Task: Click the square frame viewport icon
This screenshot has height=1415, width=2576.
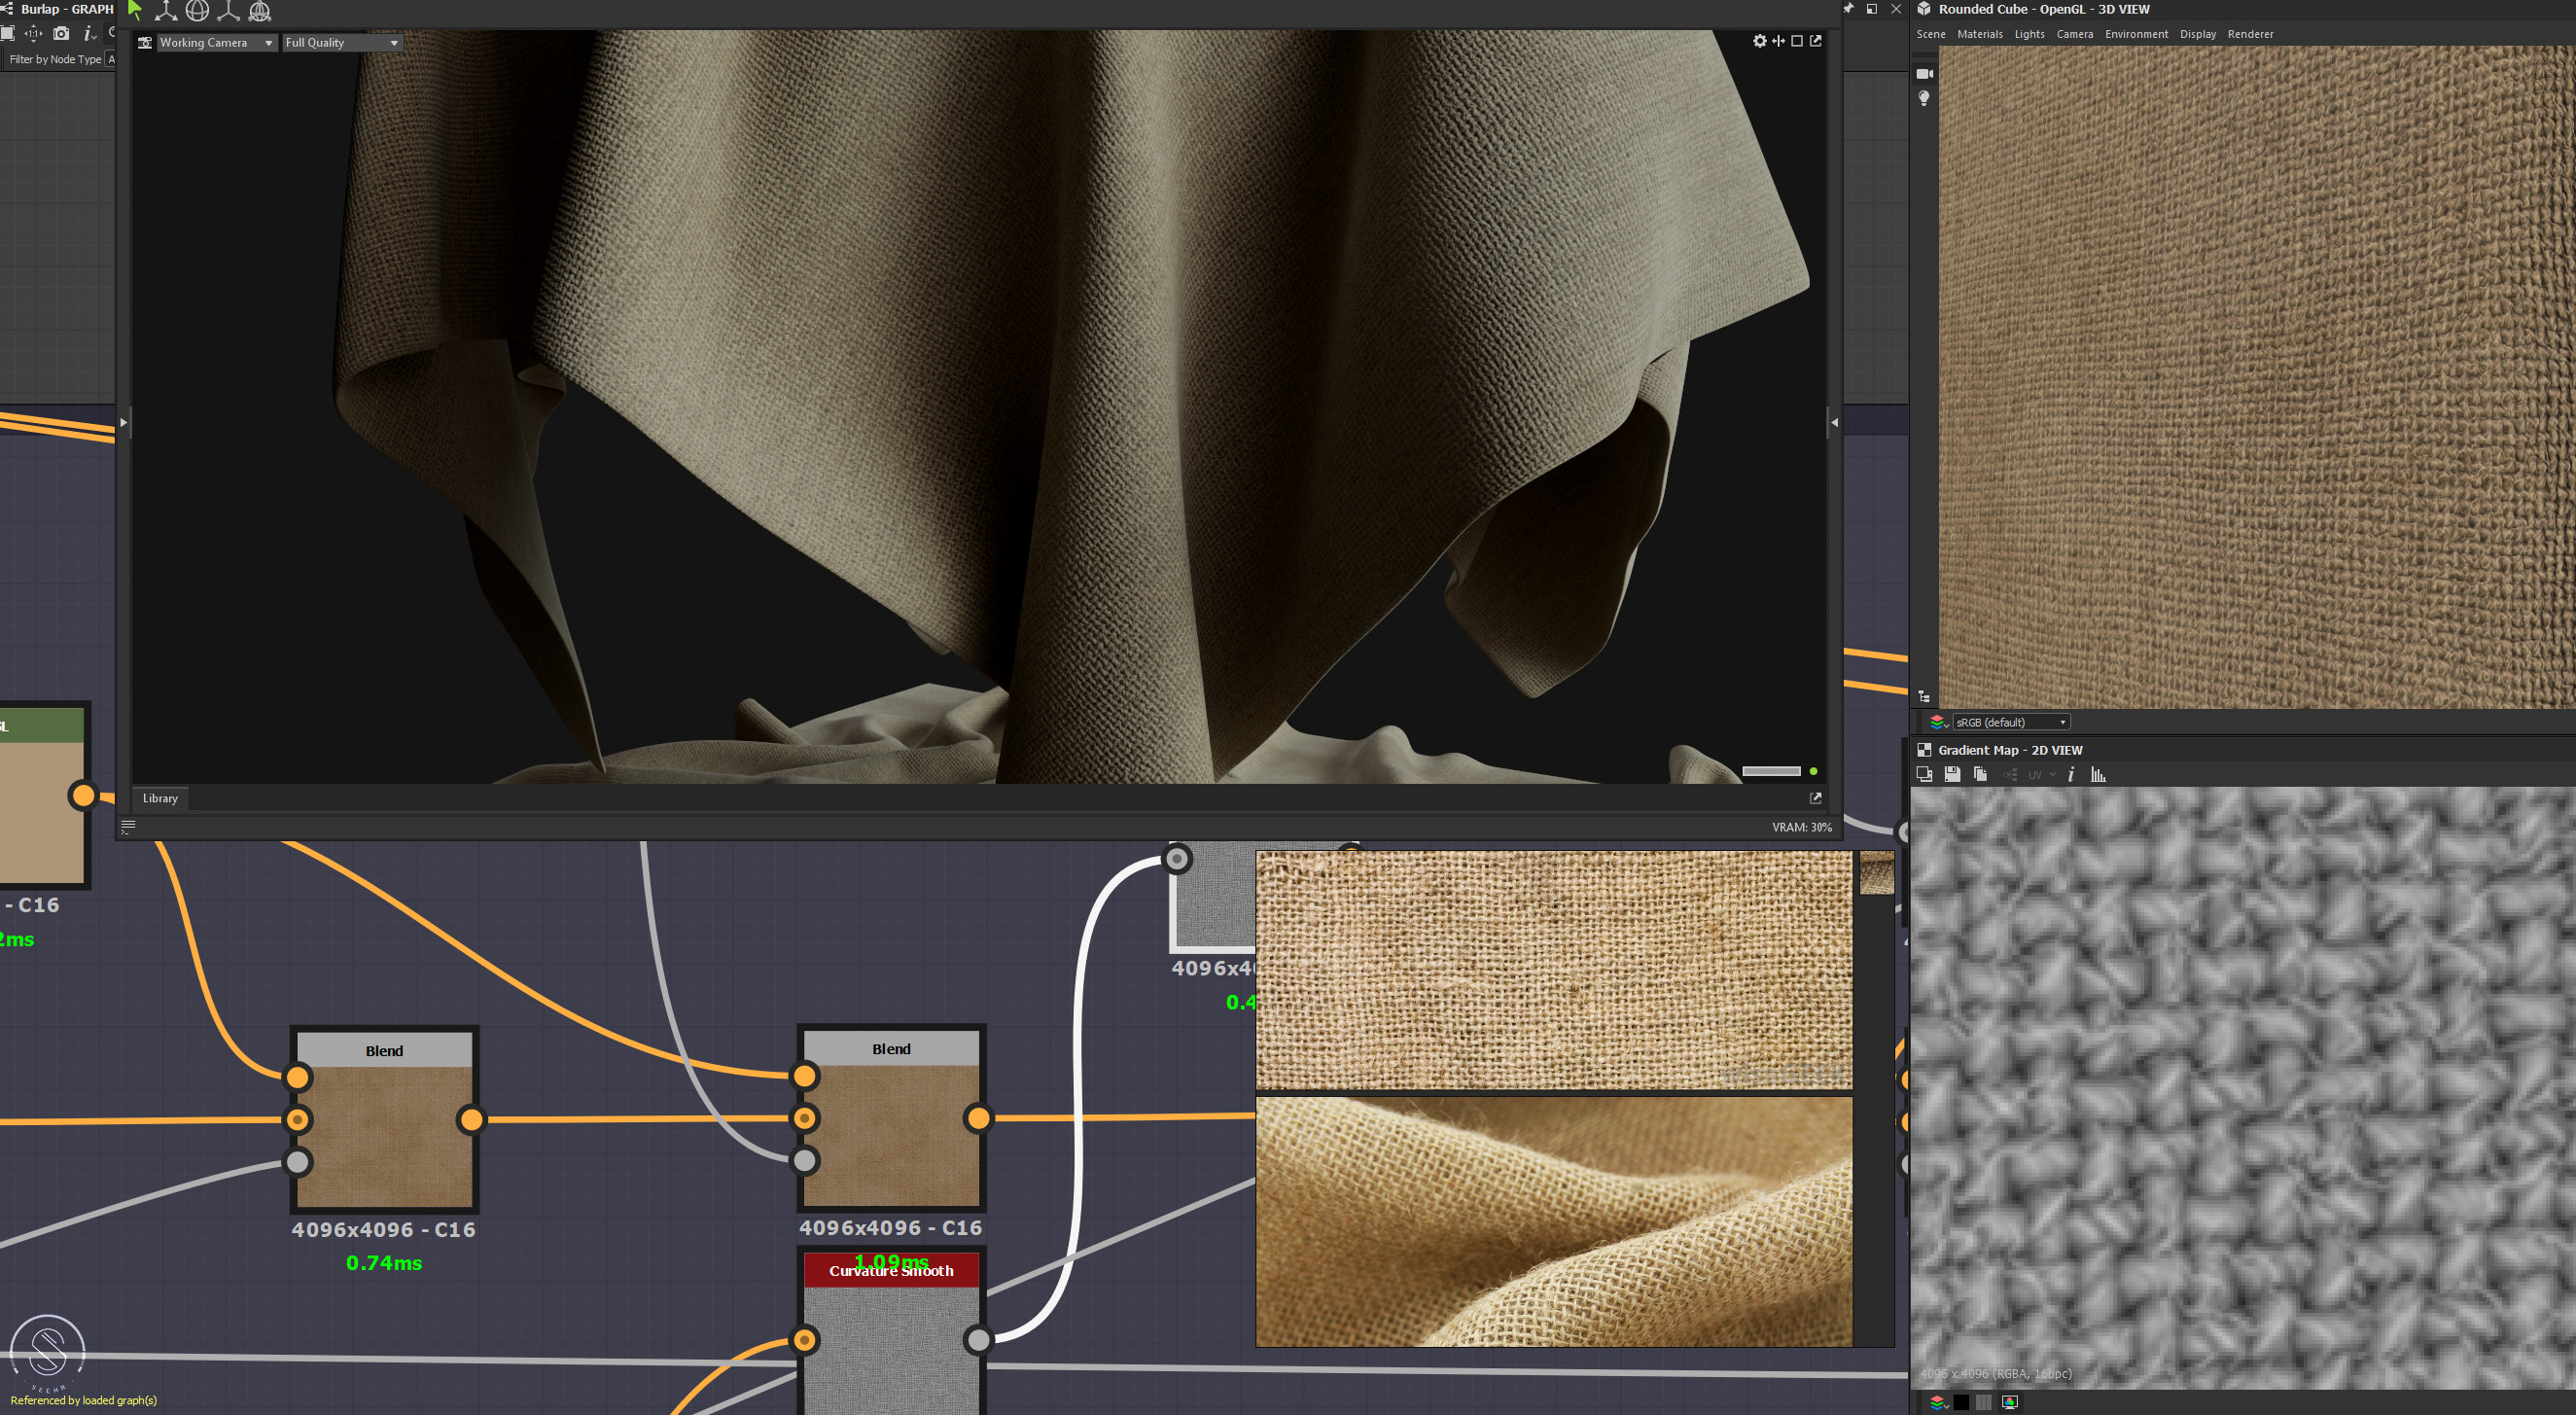Action: (x=1797, y=41)
